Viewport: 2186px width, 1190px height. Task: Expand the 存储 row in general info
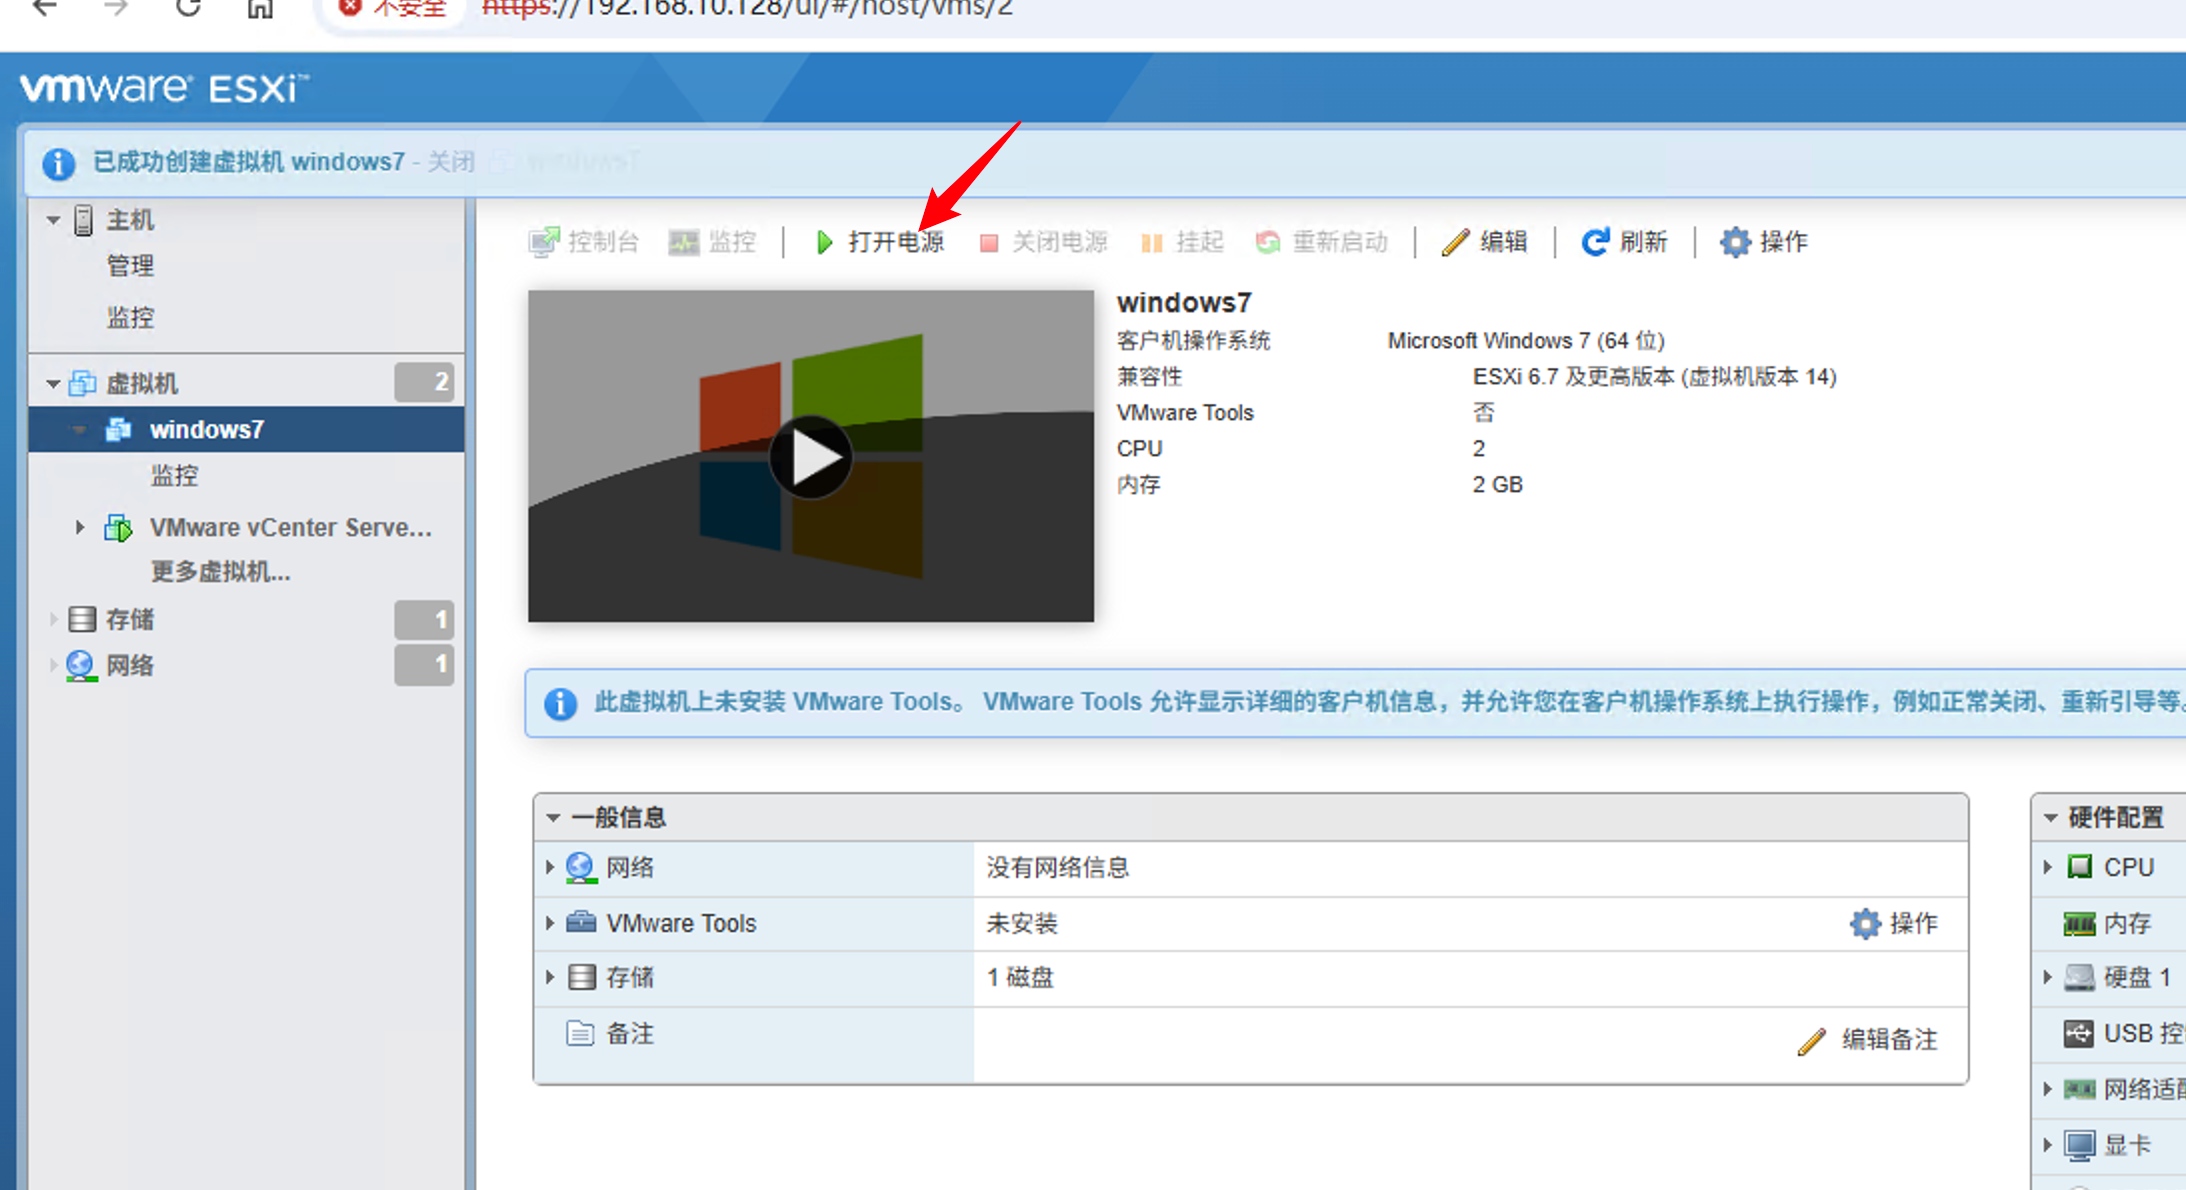[550, 977]
